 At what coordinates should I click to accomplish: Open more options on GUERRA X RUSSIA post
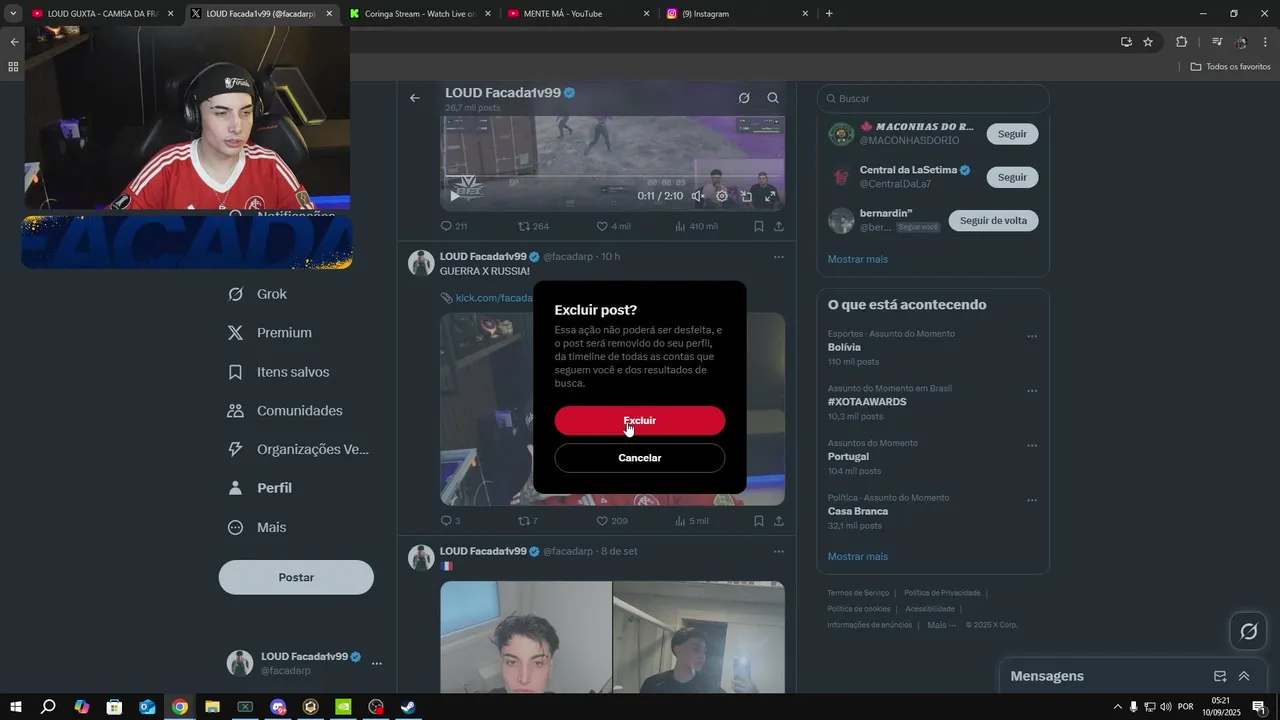778,257
